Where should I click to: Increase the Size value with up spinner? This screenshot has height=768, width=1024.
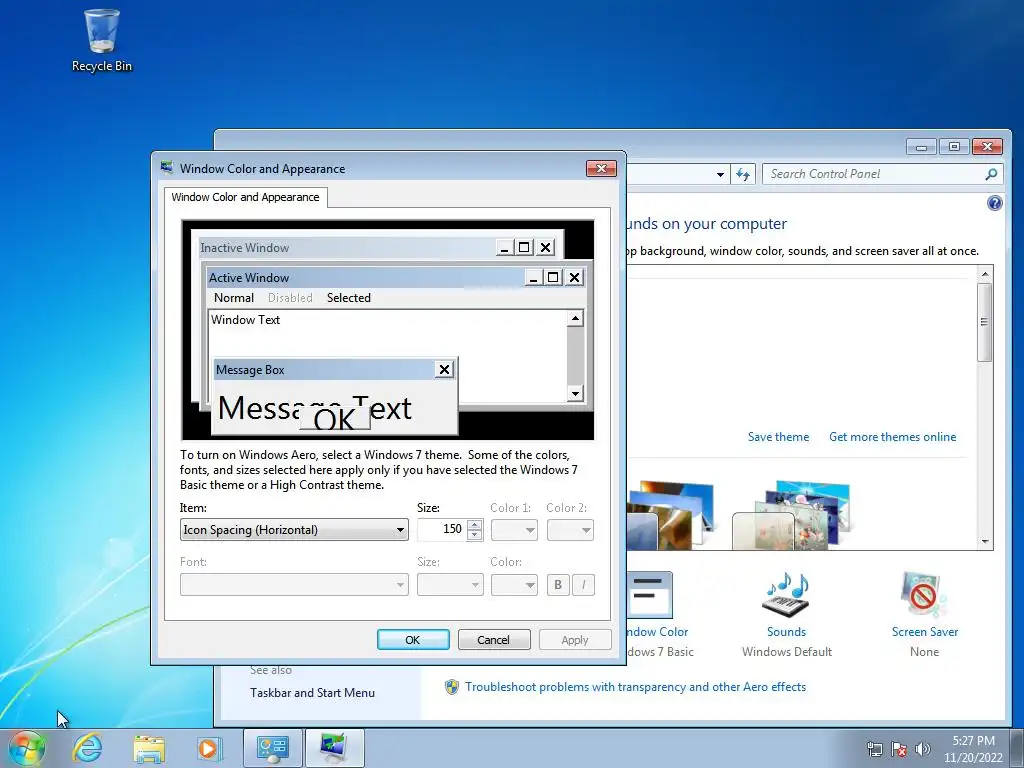tap(475, 524)
